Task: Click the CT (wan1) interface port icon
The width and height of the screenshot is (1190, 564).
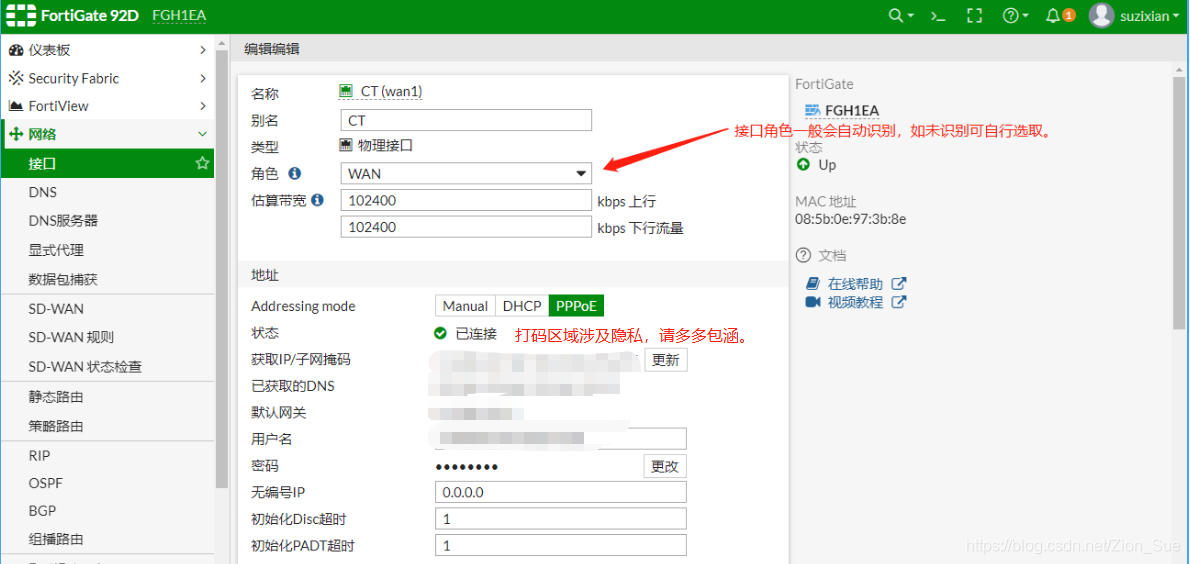Action: (x=346, y=91)
